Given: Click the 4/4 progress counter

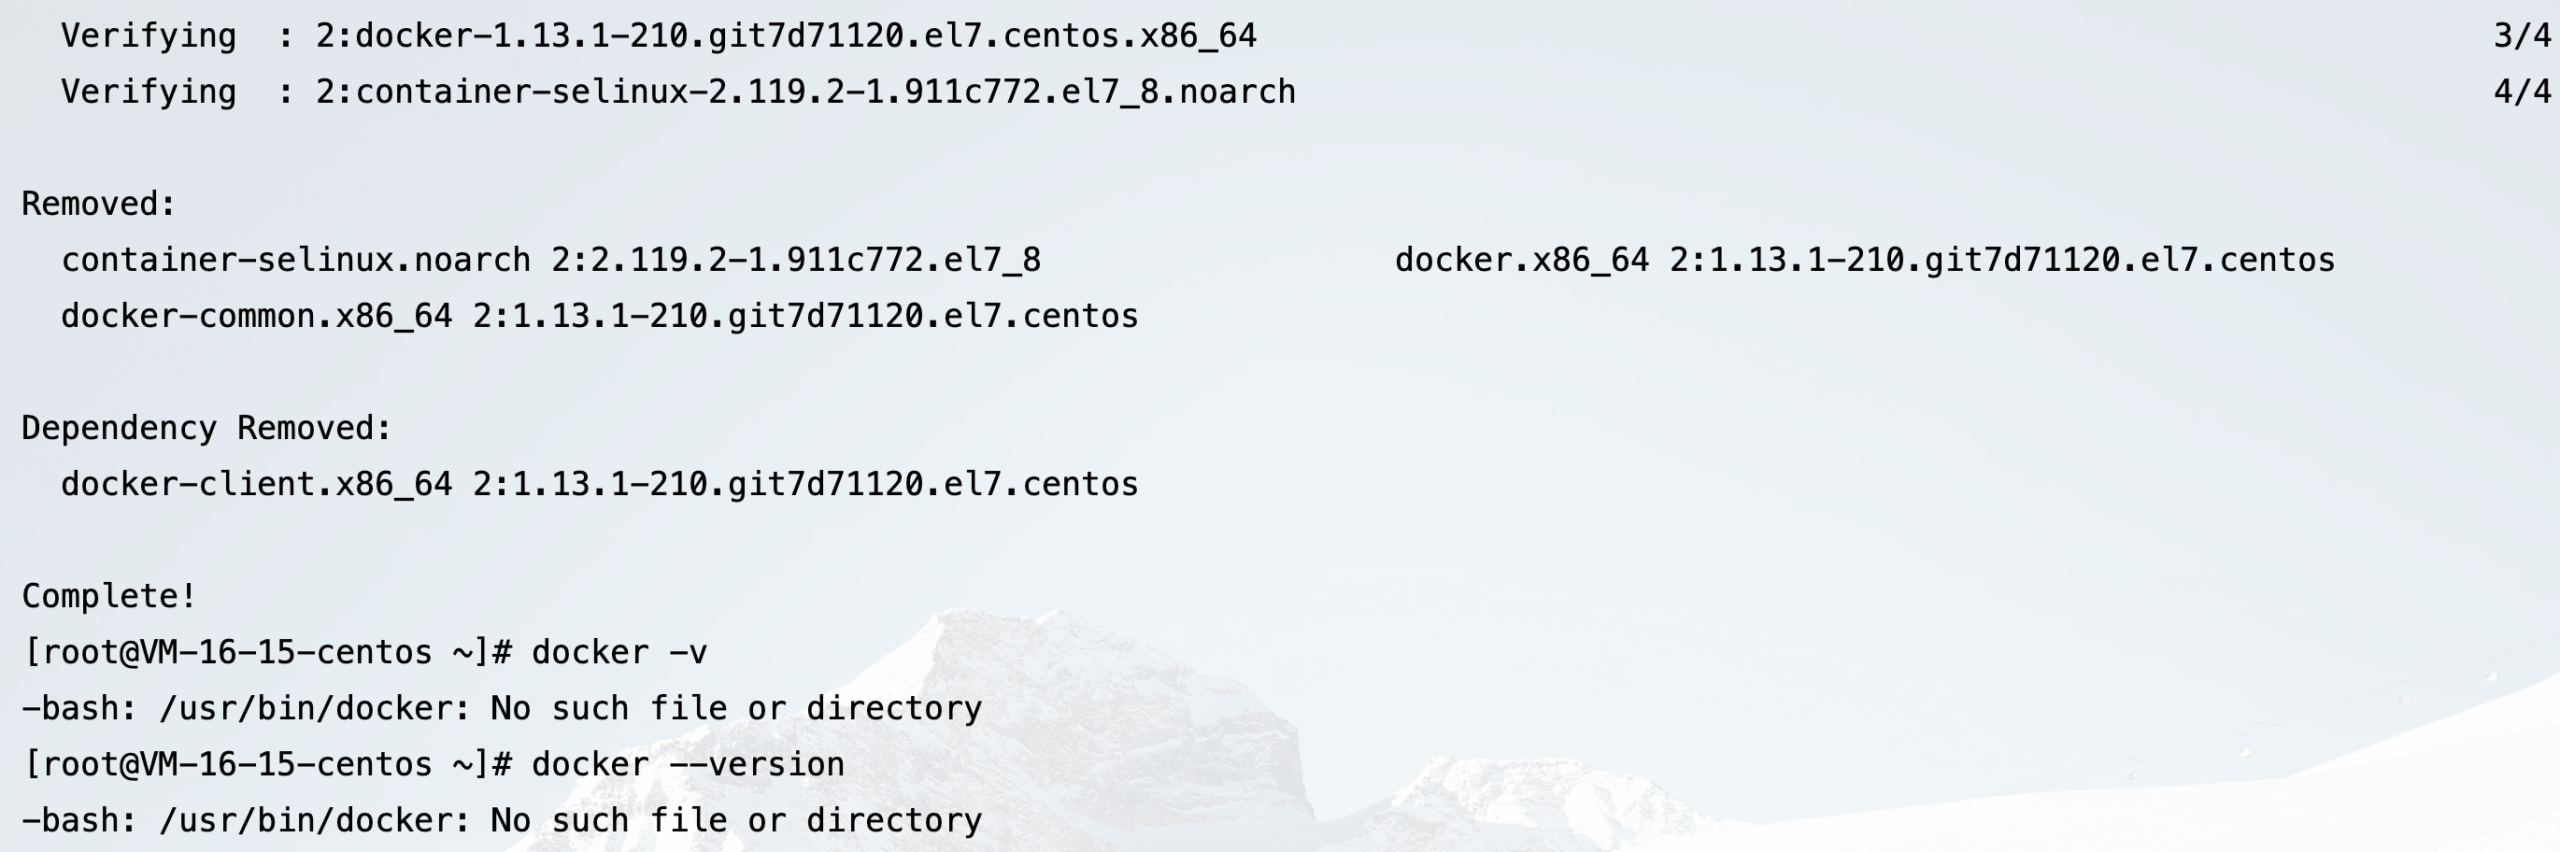Looking at the screenshot, I should 2522,92.
